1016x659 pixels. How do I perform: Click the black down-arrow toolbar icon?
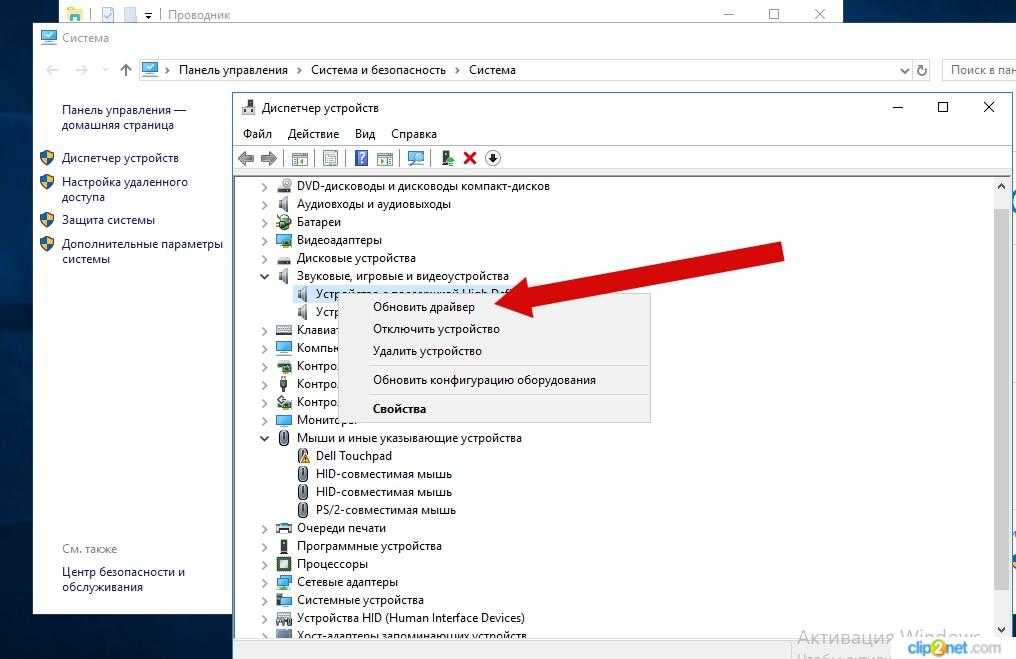493,159
